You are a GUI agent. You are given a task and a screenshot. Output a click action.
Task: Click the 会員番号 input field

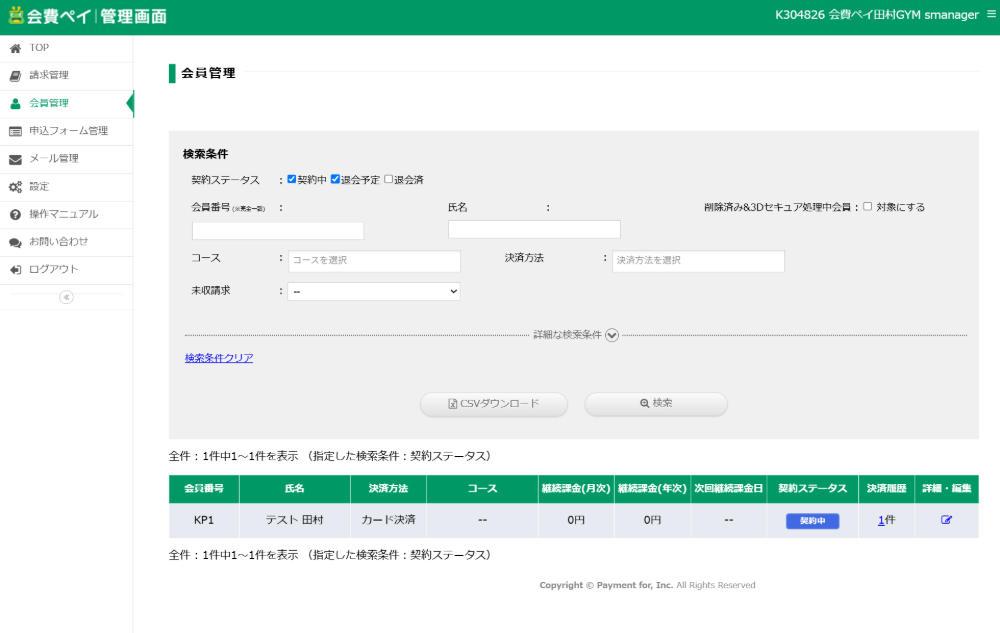[x=278, y=231]
